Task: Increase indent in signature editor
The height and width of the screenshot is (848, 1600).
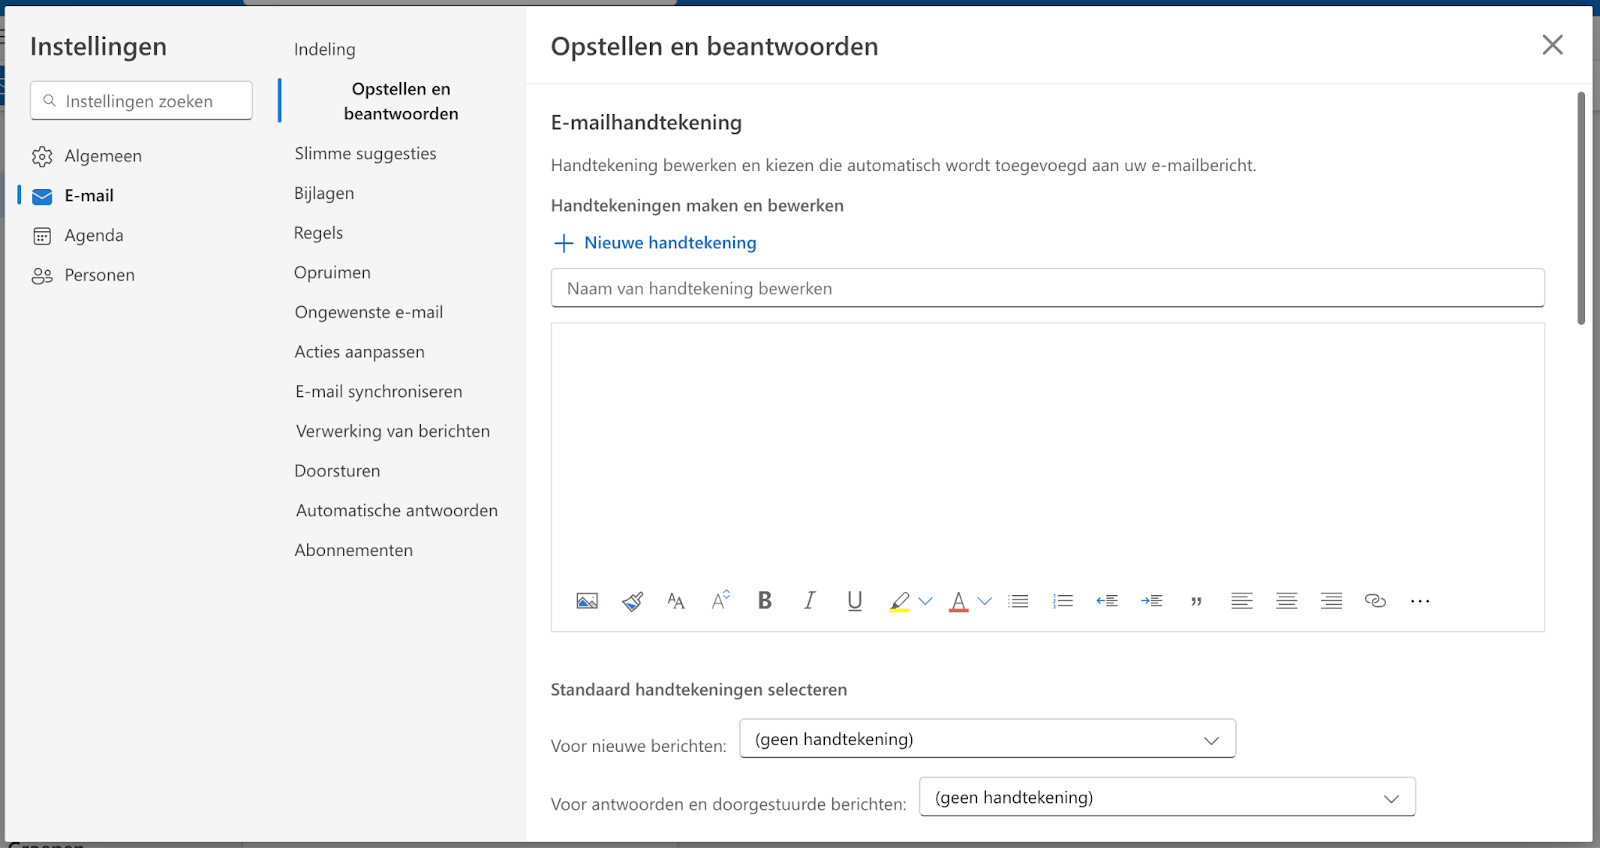Action: coord(1152,601)
